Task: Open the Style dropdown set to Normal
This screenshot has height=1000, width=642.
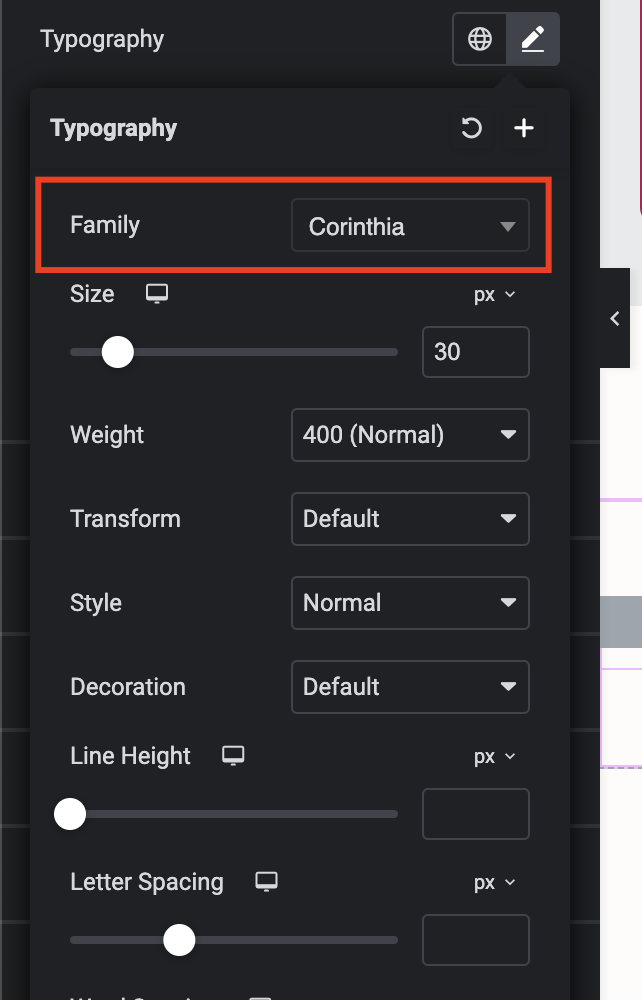Action: [x=410, y=603]
